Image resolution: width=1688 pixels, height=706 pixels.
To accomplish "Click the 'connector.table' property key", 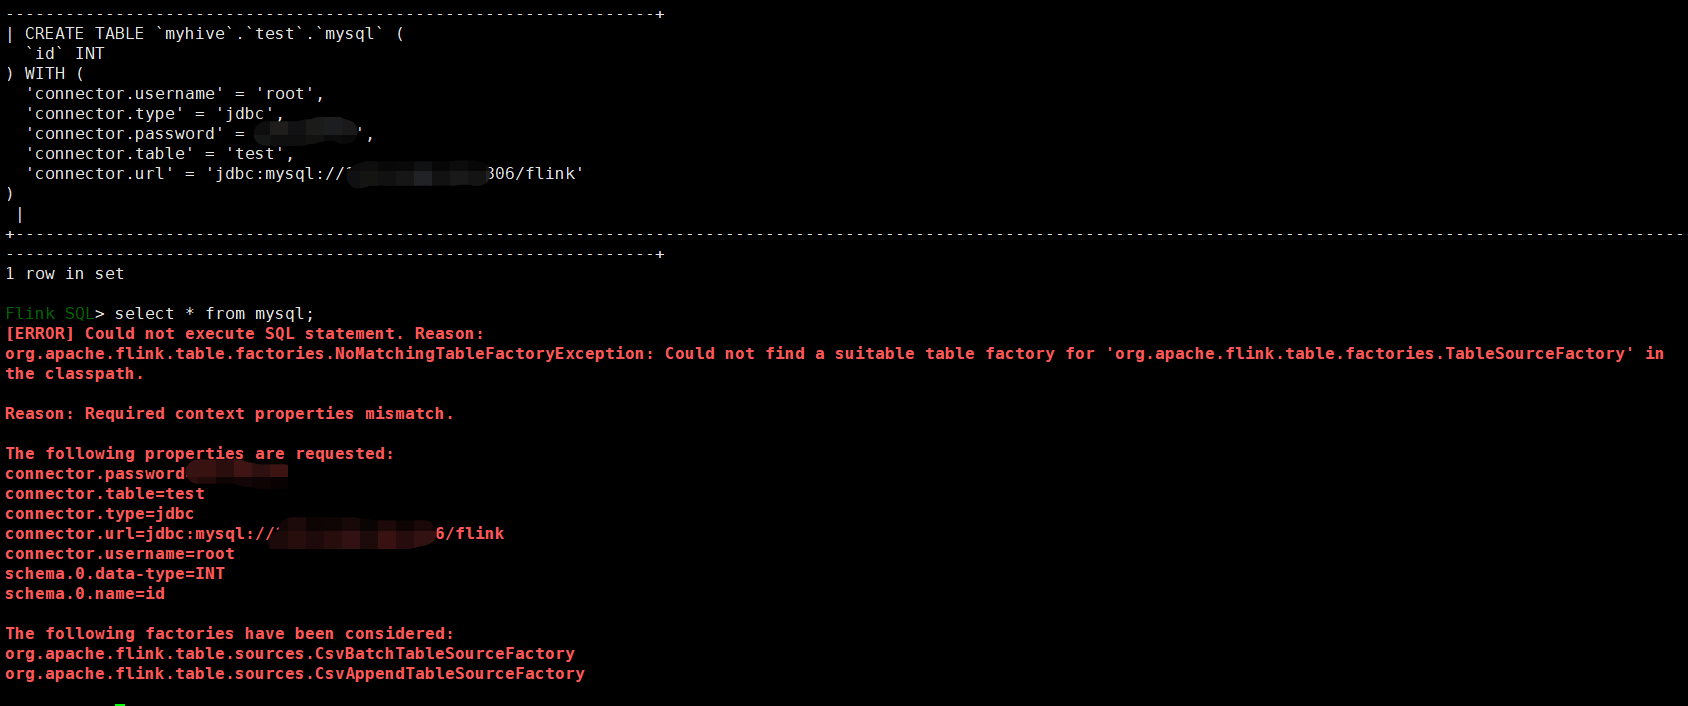I will coord(109,154).
